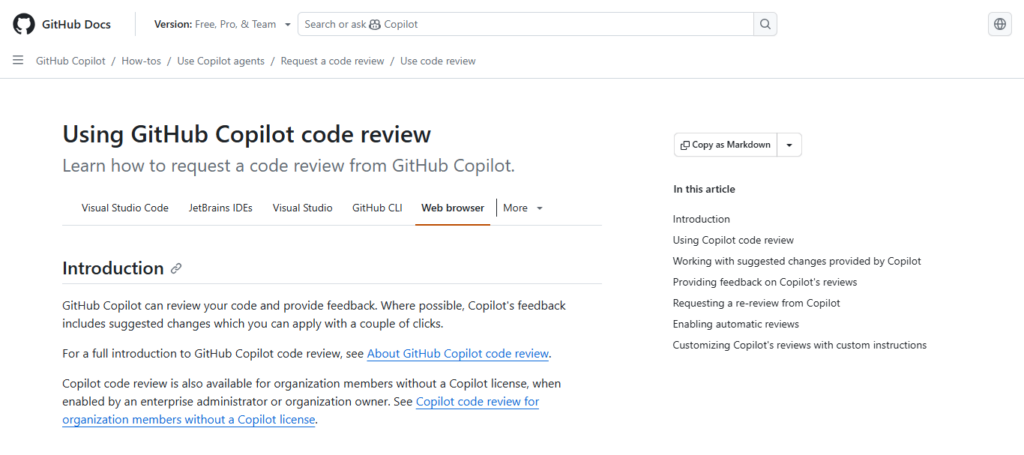
Task: Open the How-tos breadcrumb
Action: [141, 61]
